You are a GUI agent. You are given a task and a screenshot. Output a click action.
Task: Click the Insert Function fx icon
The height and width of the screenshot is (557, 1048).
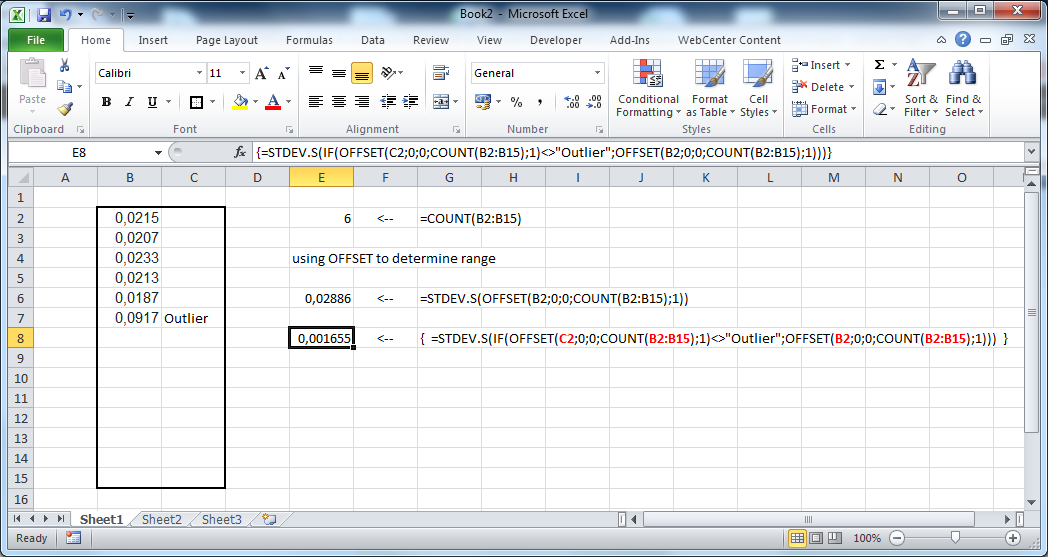click(x=240, y=152)
